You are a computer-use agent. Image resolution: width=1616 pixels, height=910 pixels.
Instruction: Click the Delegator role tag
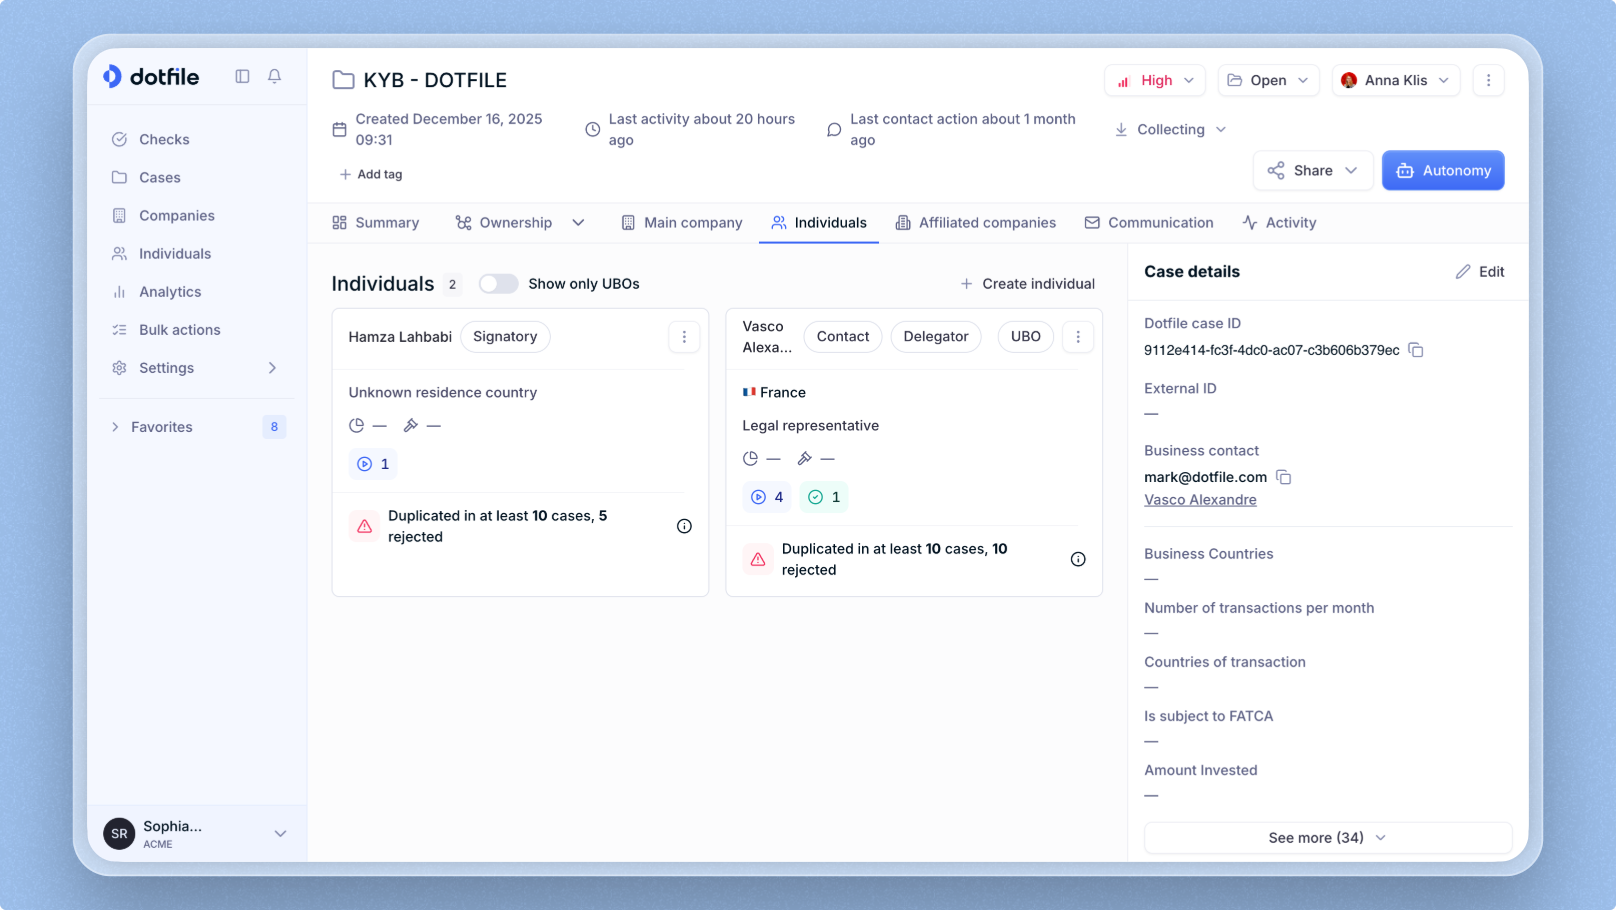point(936,337)
